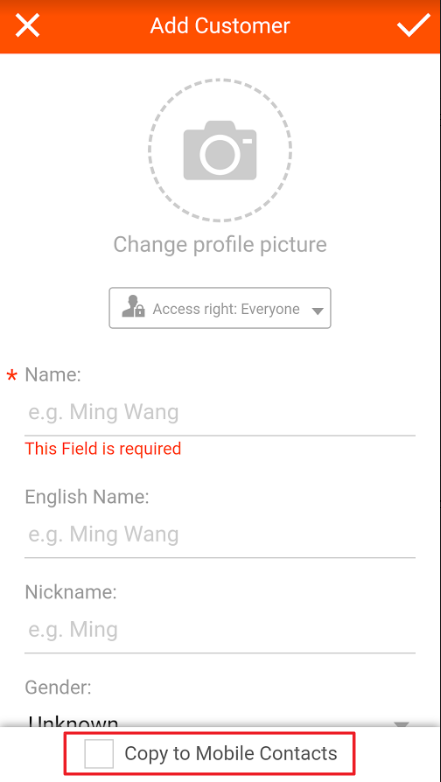Tap the Change profile picture text
The width and height of the screenshot is (441, 782).
tap(220, 245)
